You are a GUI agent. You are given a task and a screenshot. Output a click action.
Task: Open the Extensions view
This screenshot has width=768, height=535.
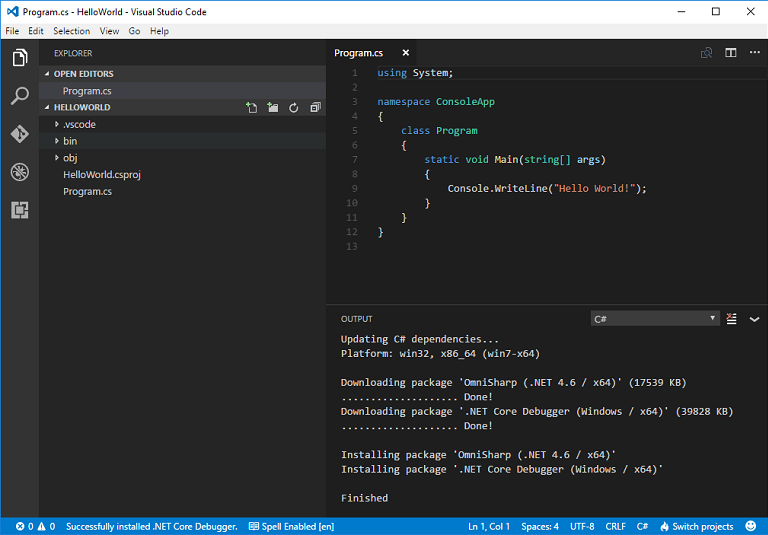pos(20,210)
